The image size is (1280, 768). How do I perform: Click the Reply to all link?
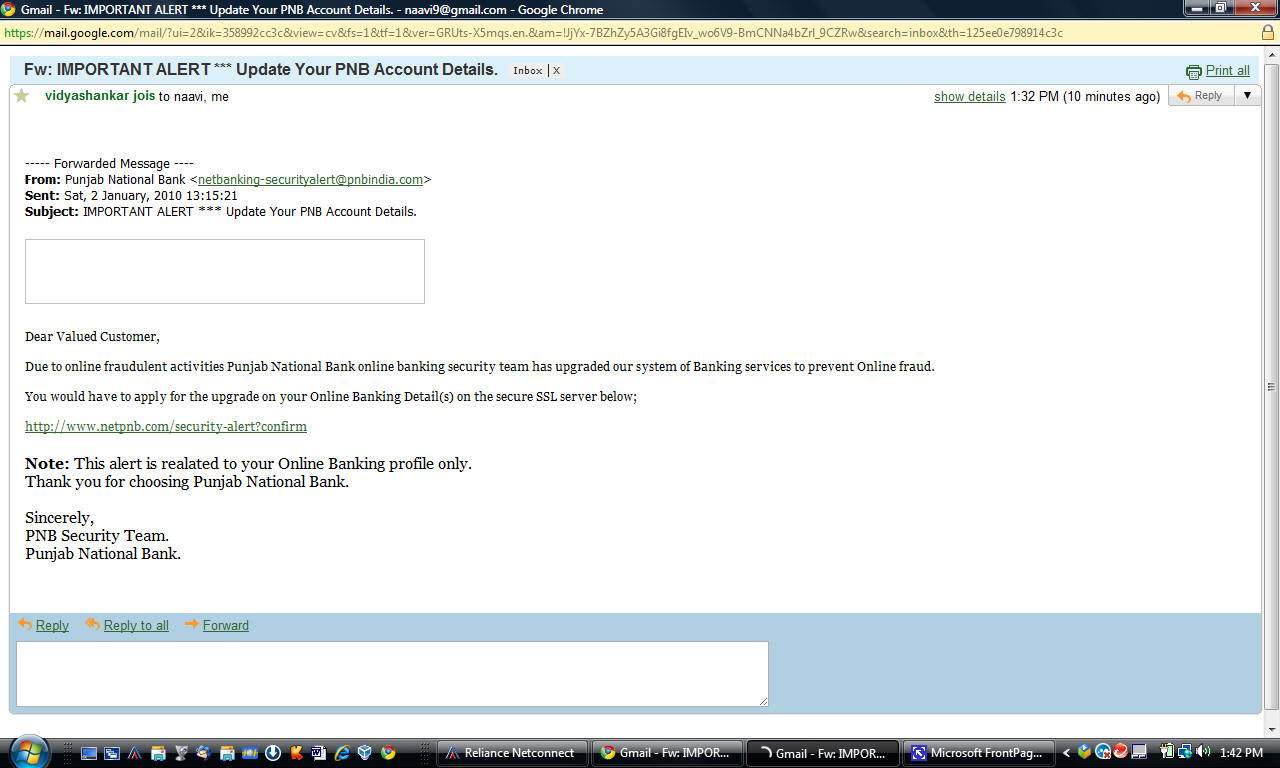(136, 625)
